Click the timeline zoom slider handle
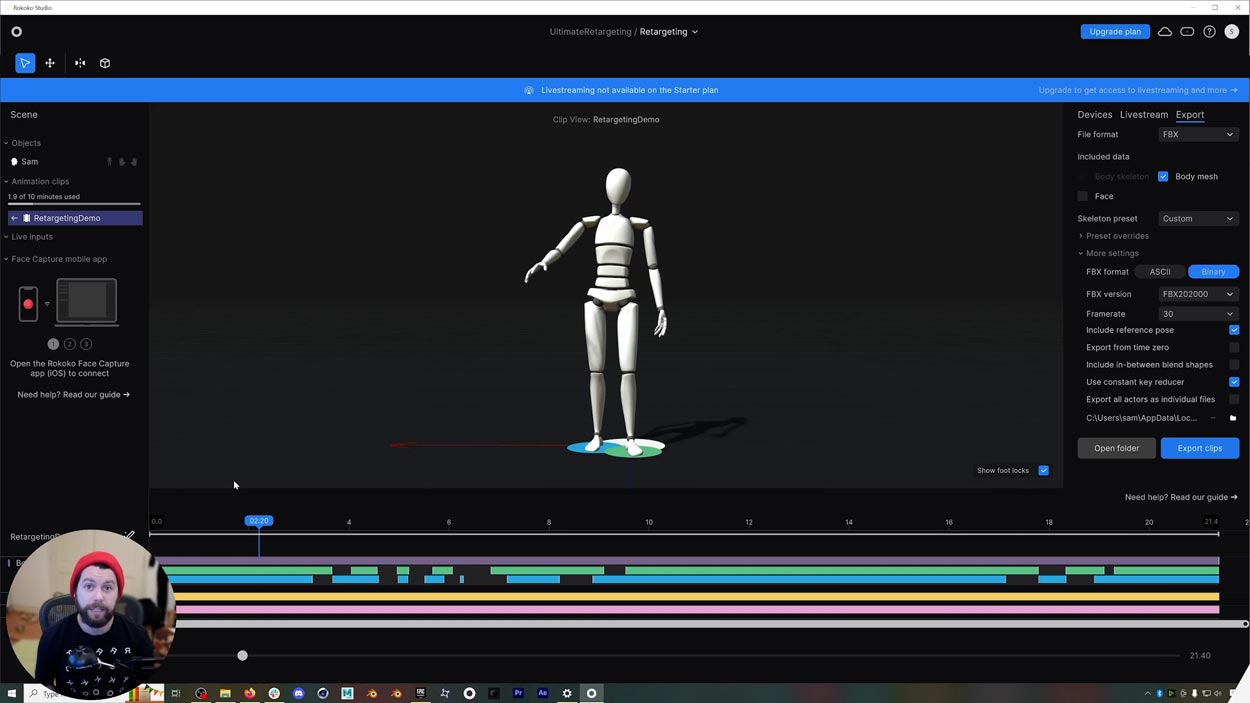 [242, 656]
